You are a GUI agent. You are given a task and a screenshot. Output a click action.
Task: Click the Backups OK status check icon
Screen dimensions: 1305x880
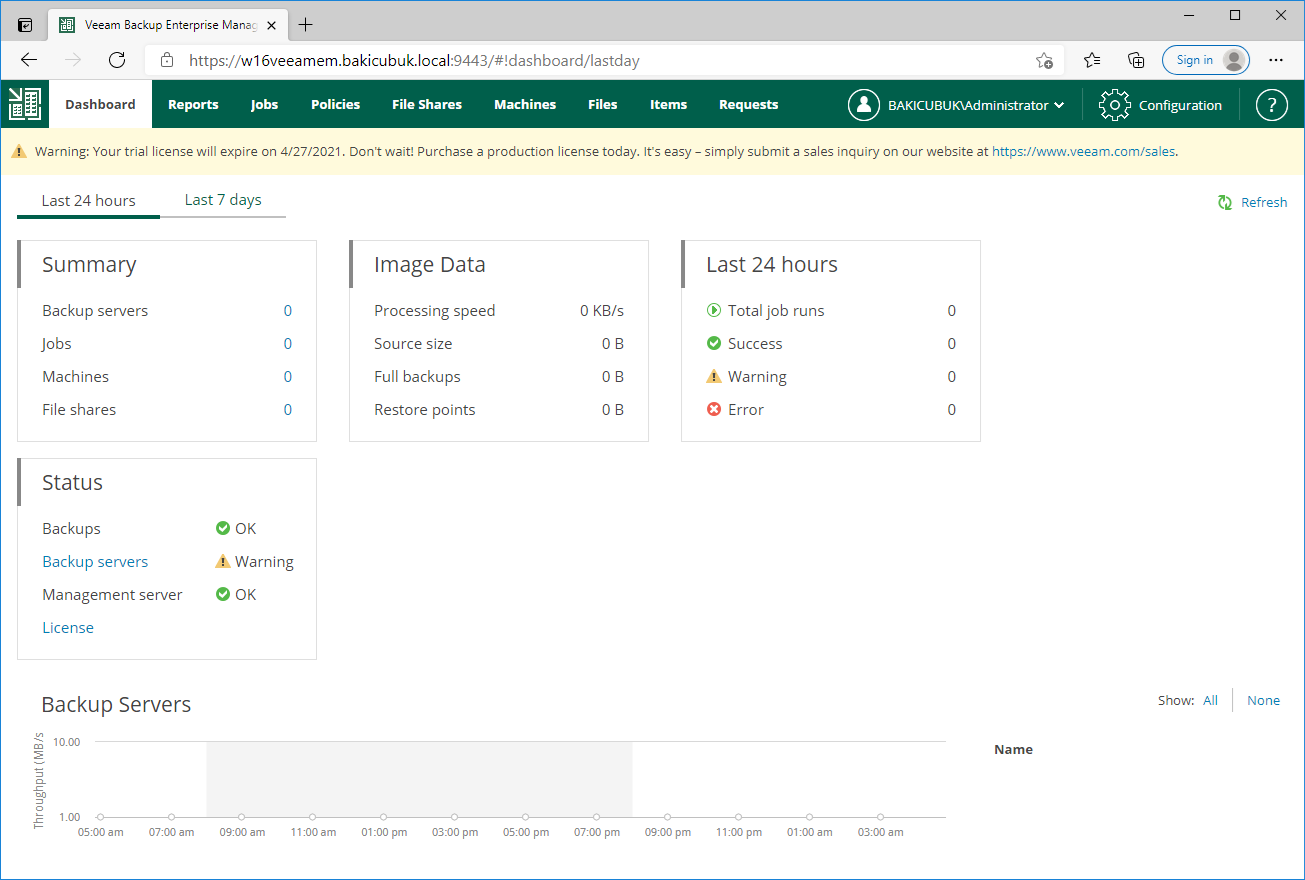223,528
